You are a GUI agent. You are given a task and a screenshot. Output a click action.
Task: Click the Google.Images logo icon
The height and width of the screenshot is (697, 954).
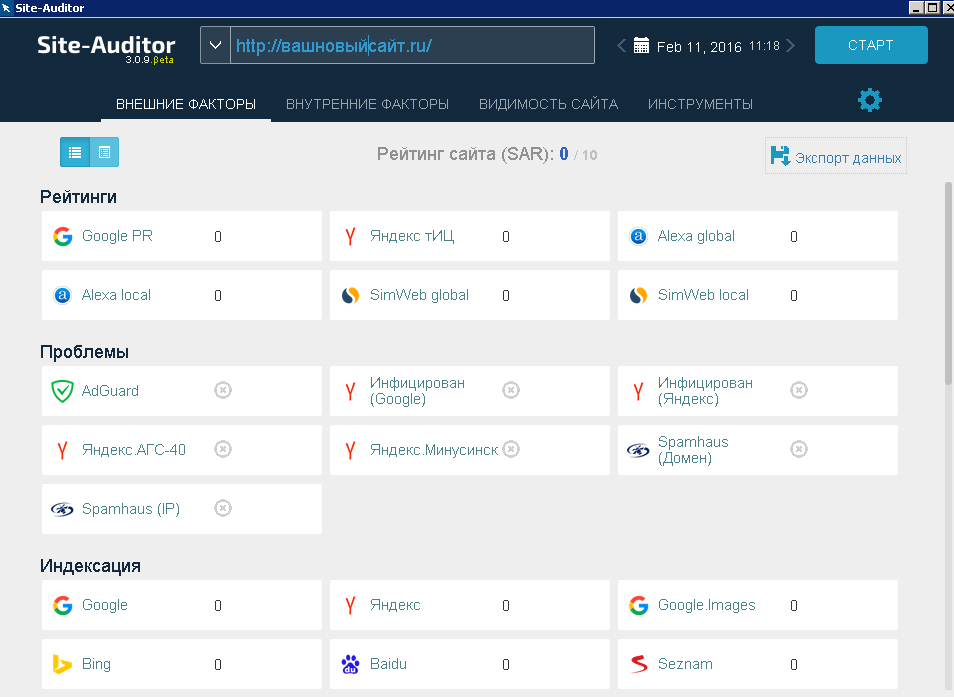pos(638,605)
